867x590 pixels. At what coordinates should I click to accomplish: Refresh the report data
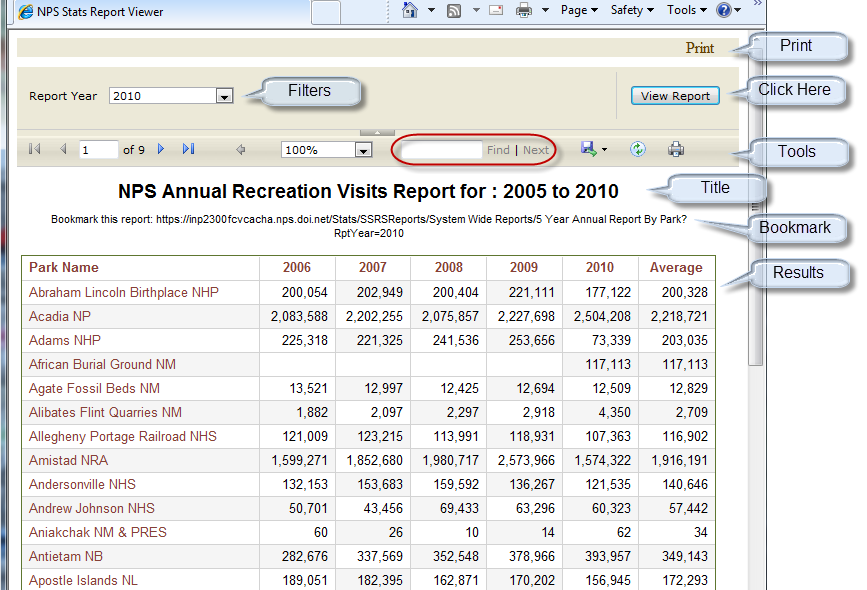point(638,148)
